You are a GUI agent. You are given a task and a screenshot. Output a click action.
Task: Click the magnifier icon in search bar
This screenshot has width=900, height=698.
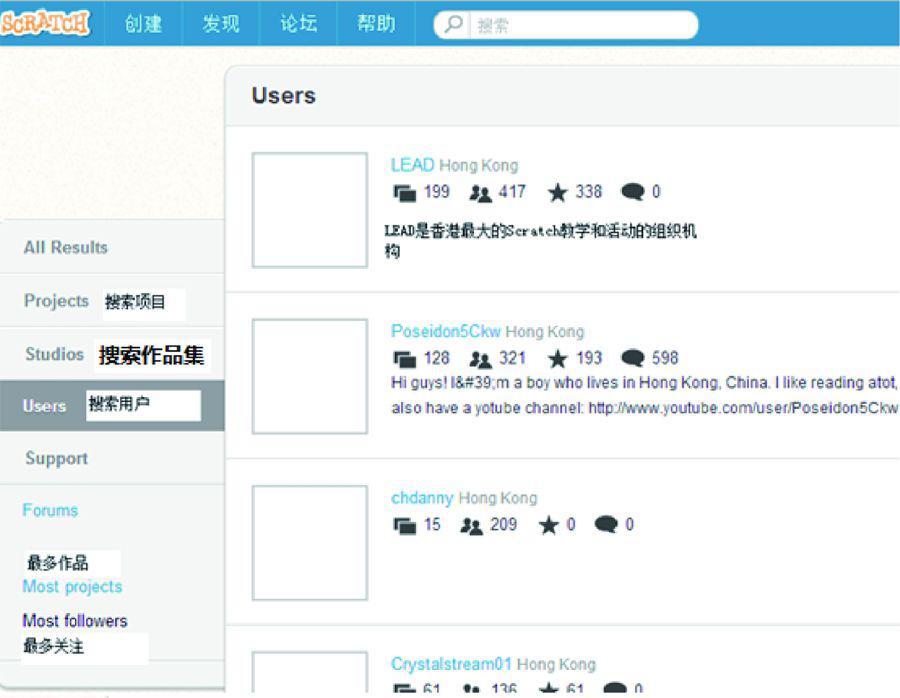tap(454, 25)
